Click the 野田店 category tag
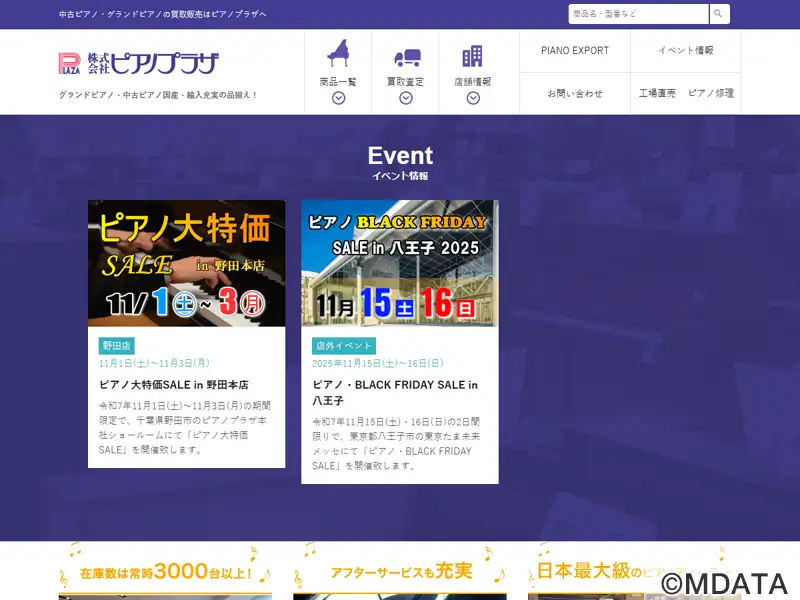This screenshot has width=800, height=600. click(x=116, y=345)
